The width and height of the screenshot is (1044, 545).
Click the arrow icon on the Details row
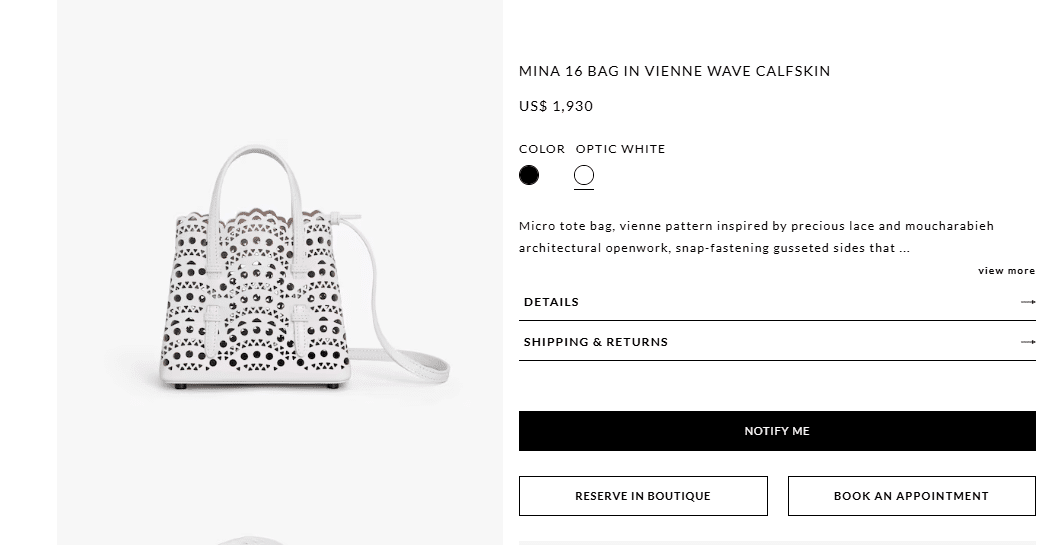coord(1027,302)
